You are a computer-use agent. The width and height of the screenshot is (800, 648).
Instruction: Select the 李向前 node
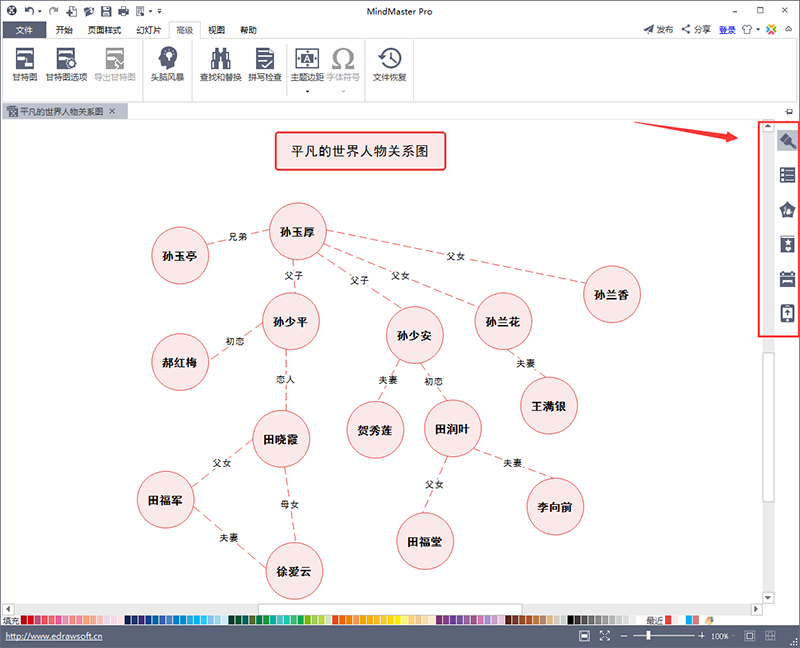(555, 507)
